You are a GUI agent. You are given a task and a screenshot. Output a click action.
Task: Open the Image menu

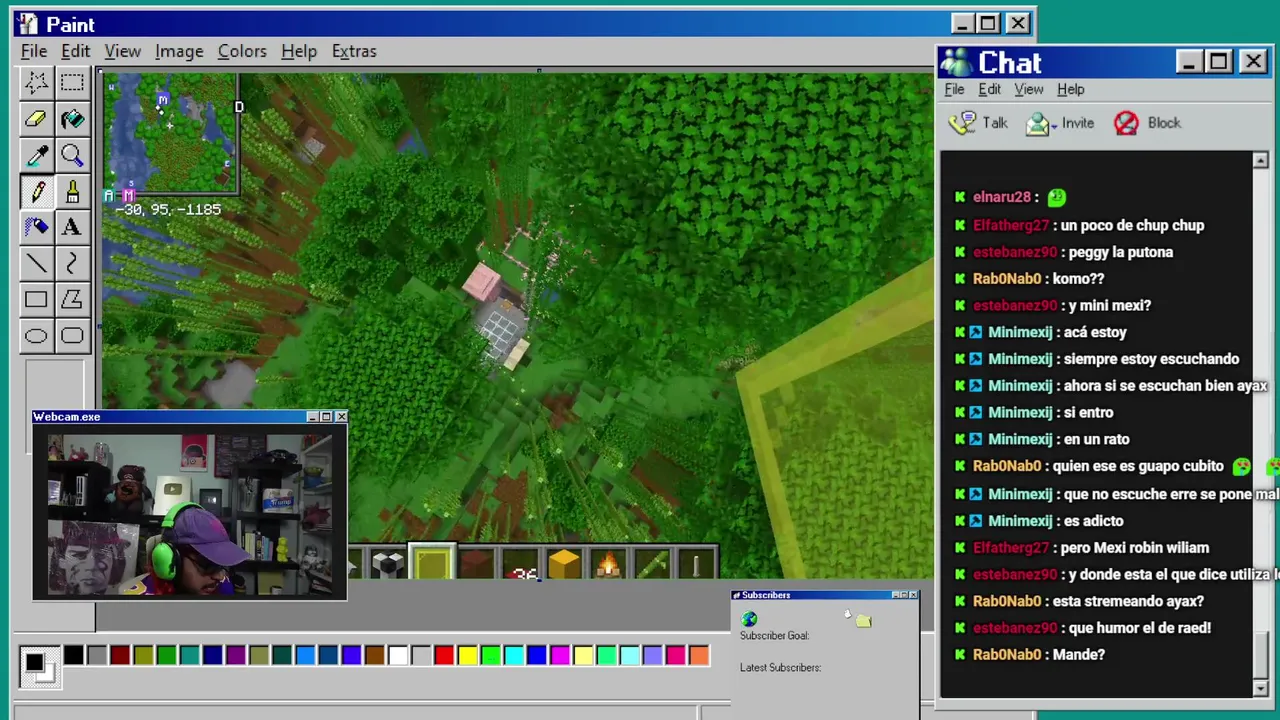(179, 51)
